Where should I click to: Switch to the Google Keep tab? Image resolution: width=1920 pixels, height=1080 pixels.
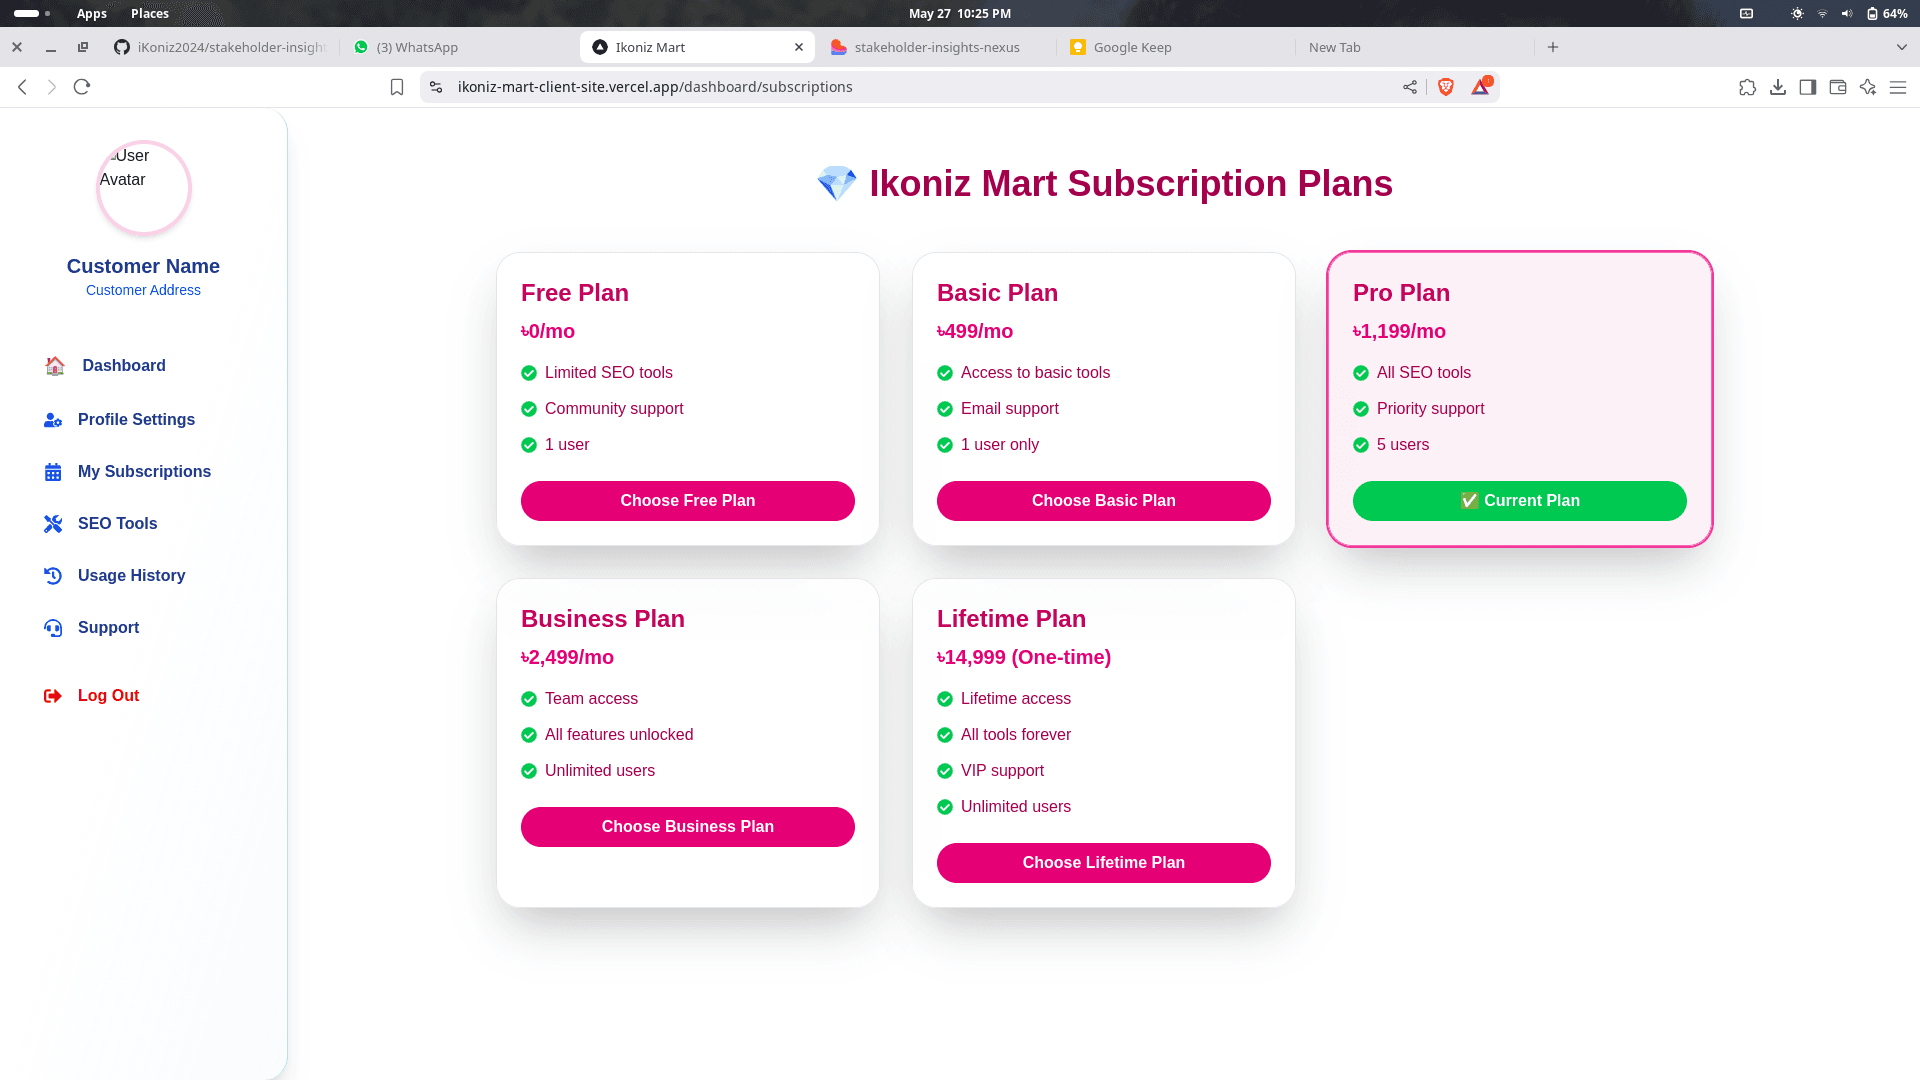[x=1132, y=47]
